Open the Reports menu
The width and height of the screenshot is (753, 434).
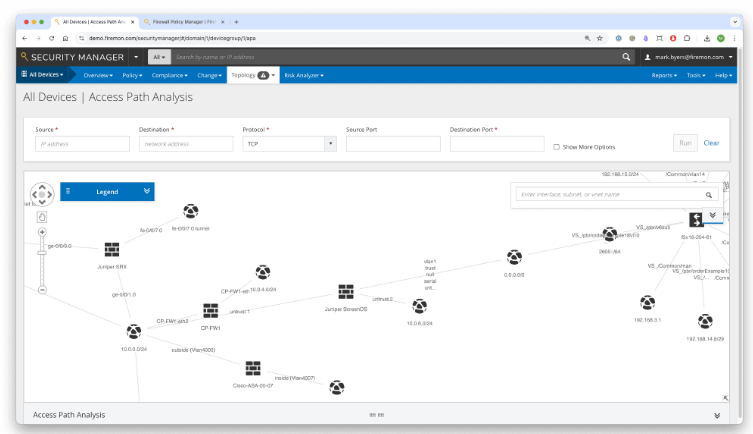[x=664, y=75]
